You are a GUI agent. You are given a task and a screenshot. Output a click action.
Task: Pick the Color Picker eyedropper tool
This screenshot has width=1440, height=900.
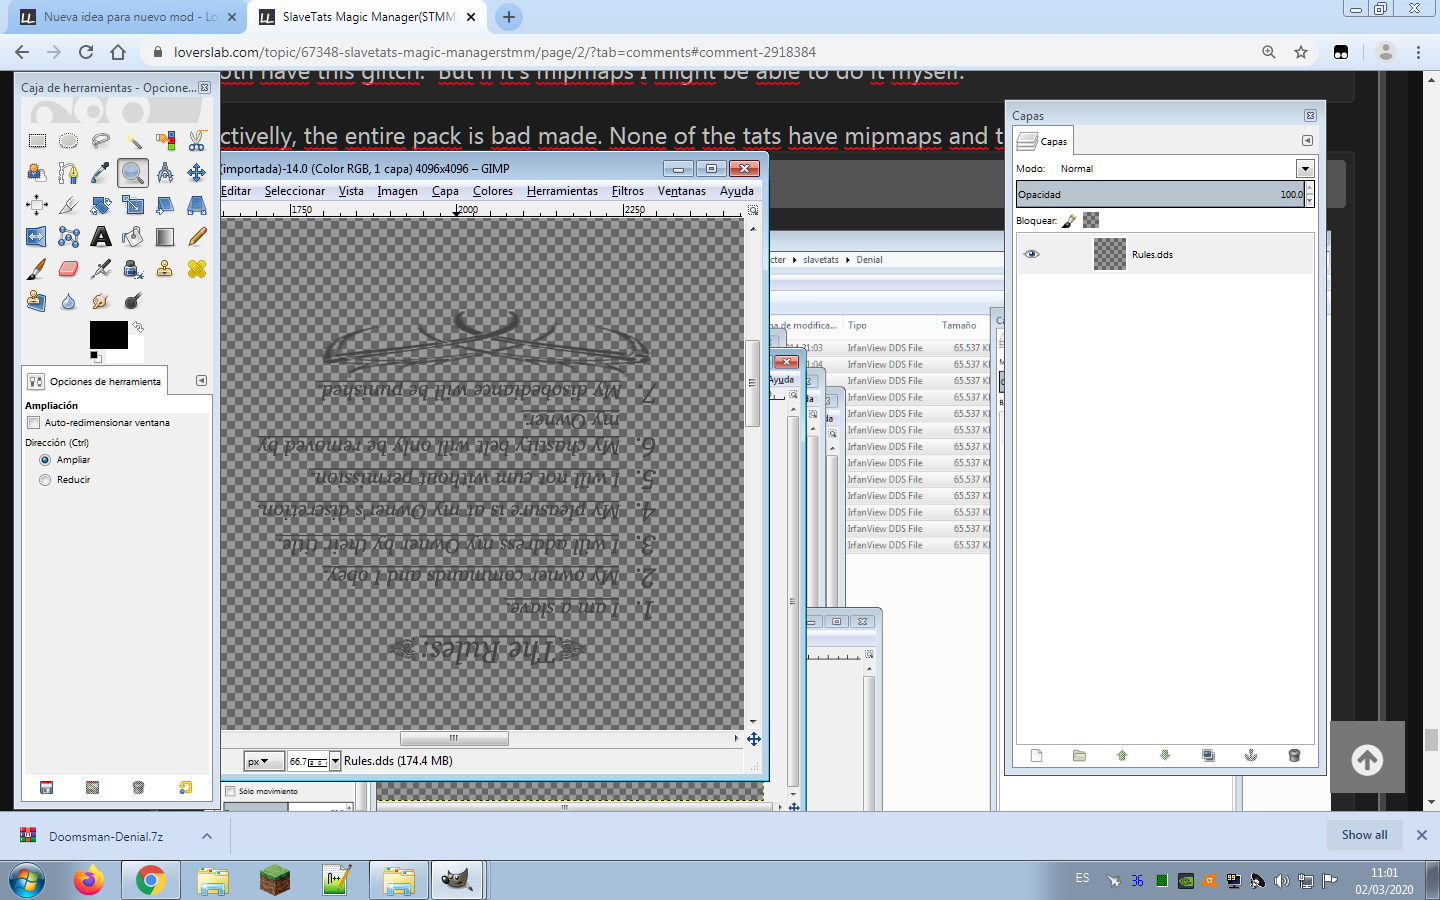pyautogui.click(x=101, y=173)
